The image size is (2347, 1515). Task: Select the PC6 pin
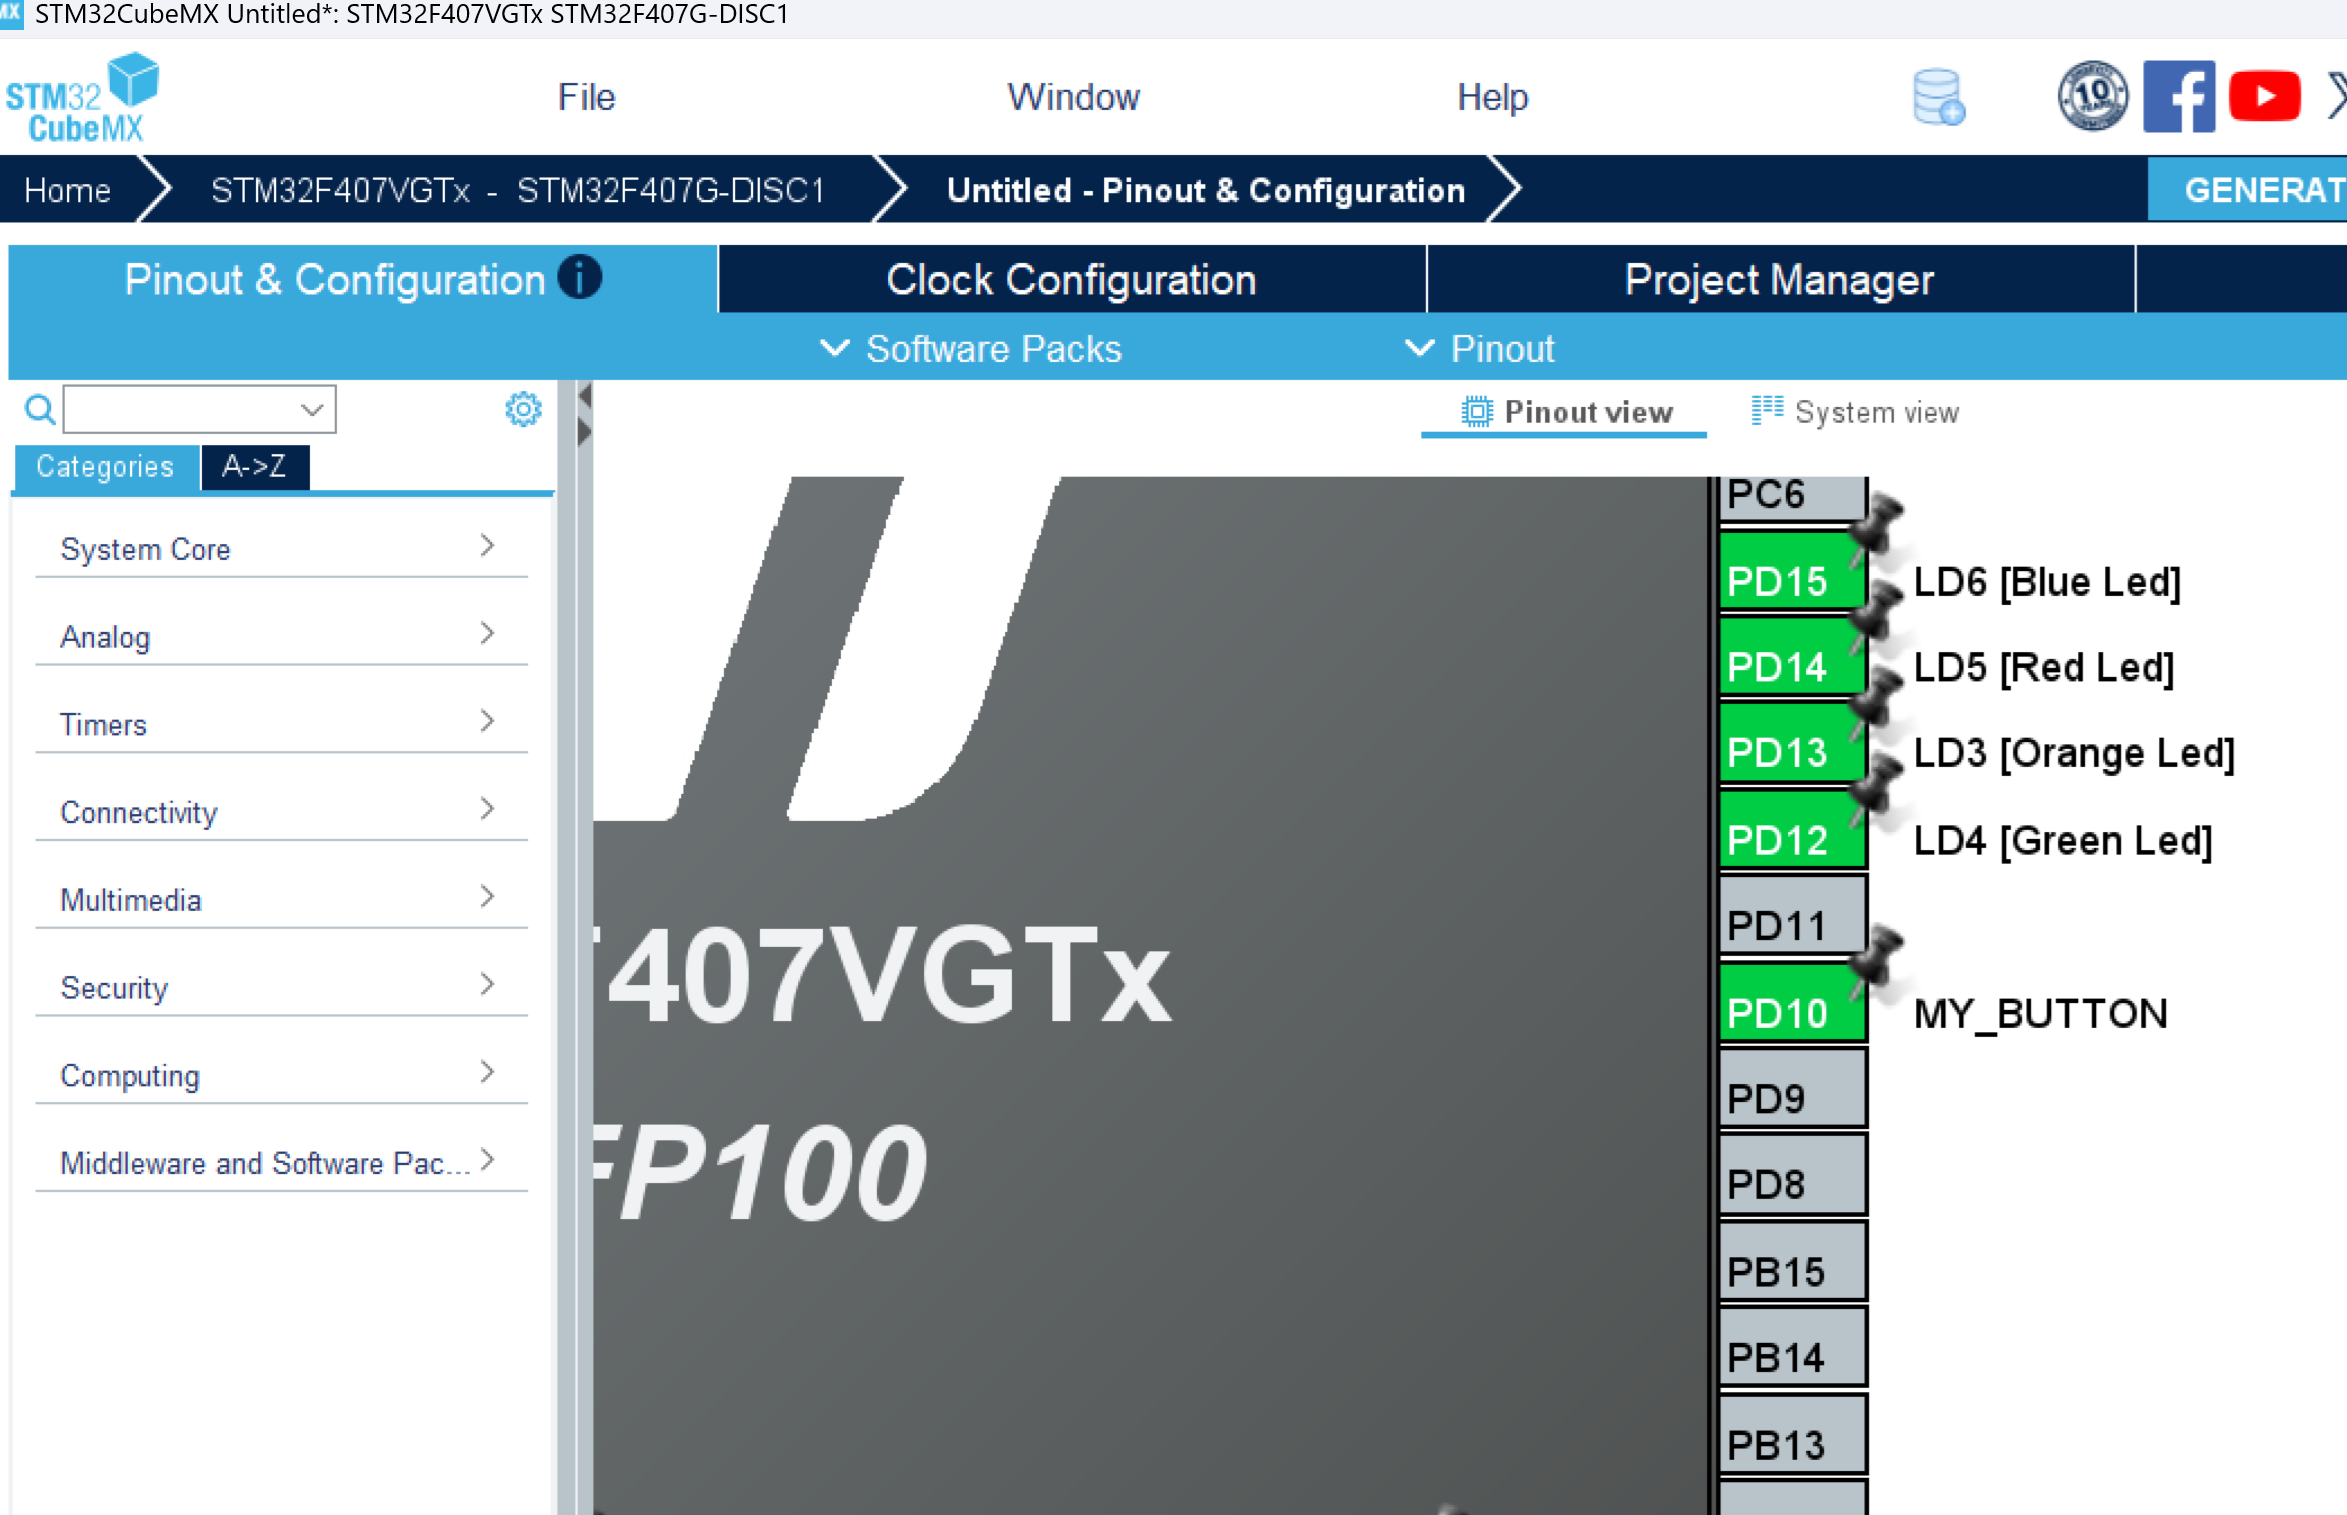1793,498
